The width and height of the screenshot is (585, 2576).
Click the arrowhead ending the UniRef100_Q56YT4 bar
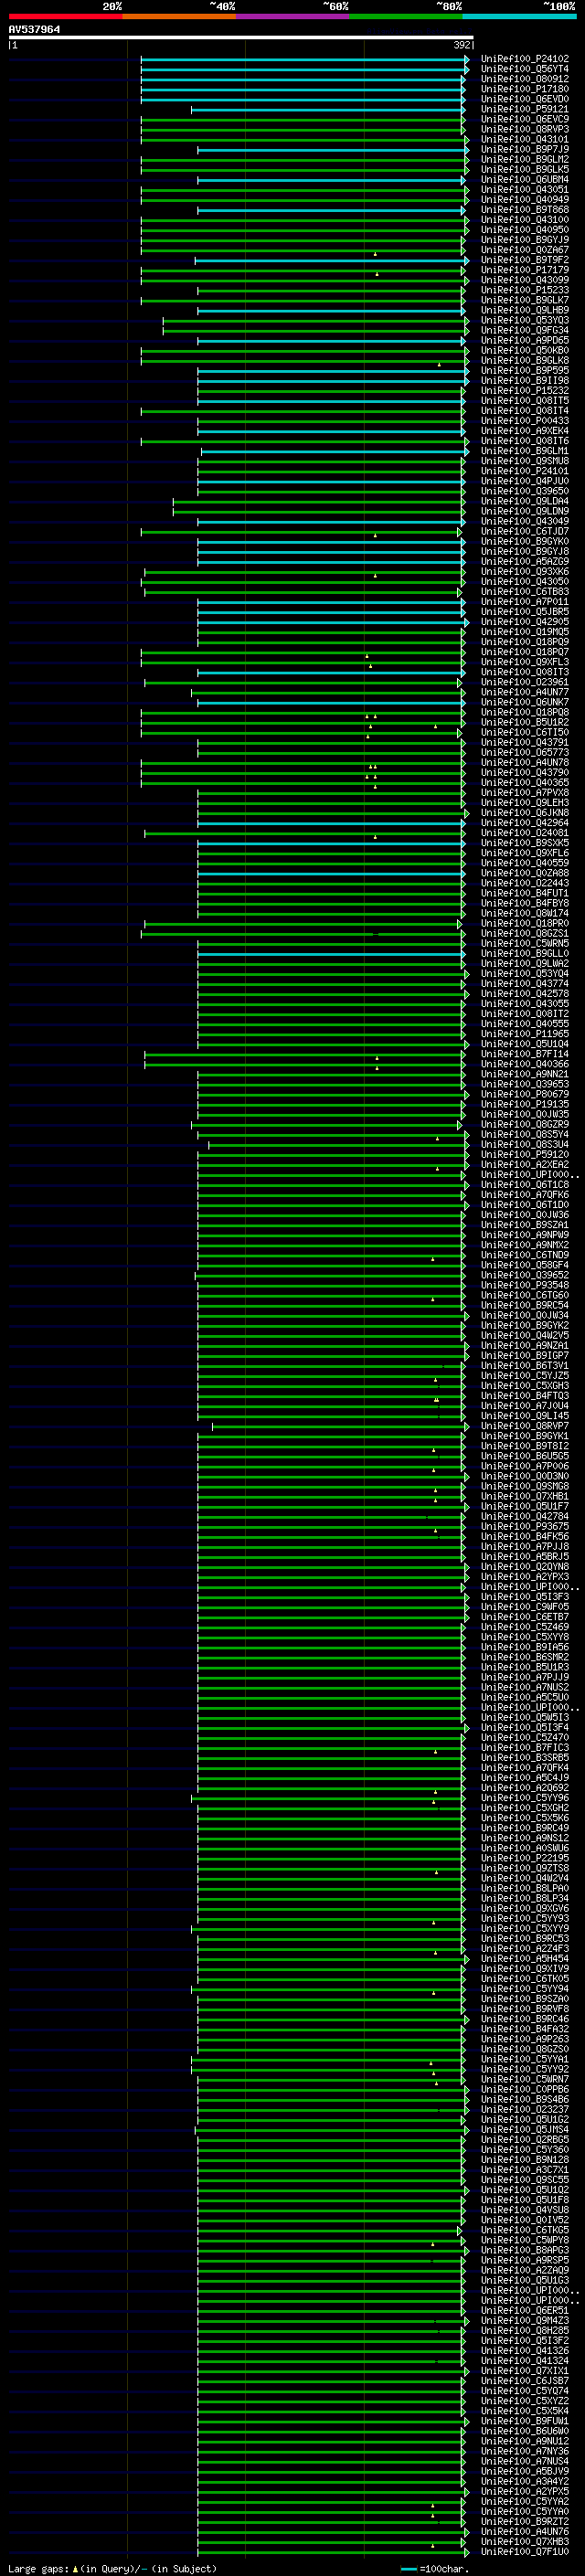[466, 69]
